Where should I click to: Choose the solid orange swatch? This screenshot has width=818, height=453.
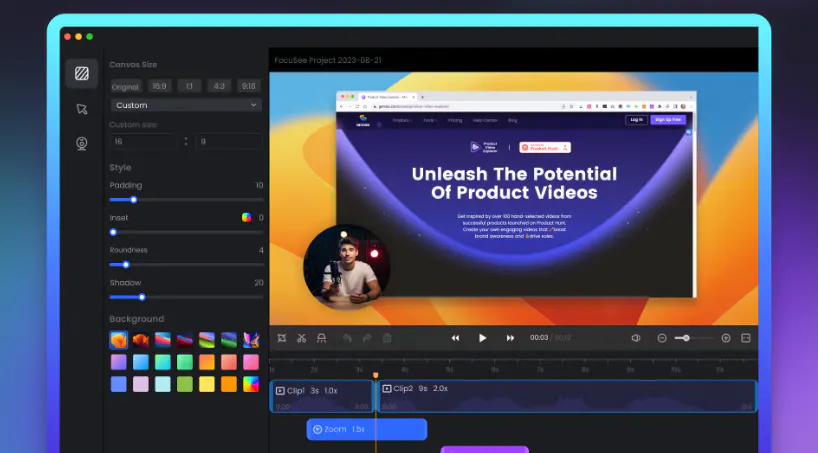228,384
